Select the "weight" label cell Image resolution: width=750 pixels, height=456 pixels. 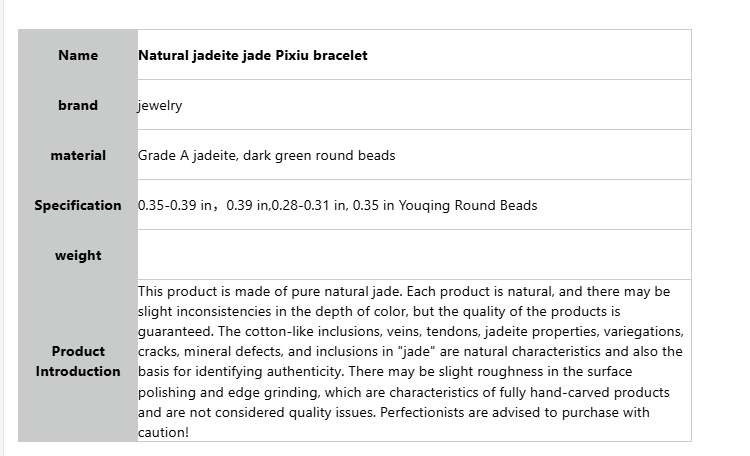[78, 255]
